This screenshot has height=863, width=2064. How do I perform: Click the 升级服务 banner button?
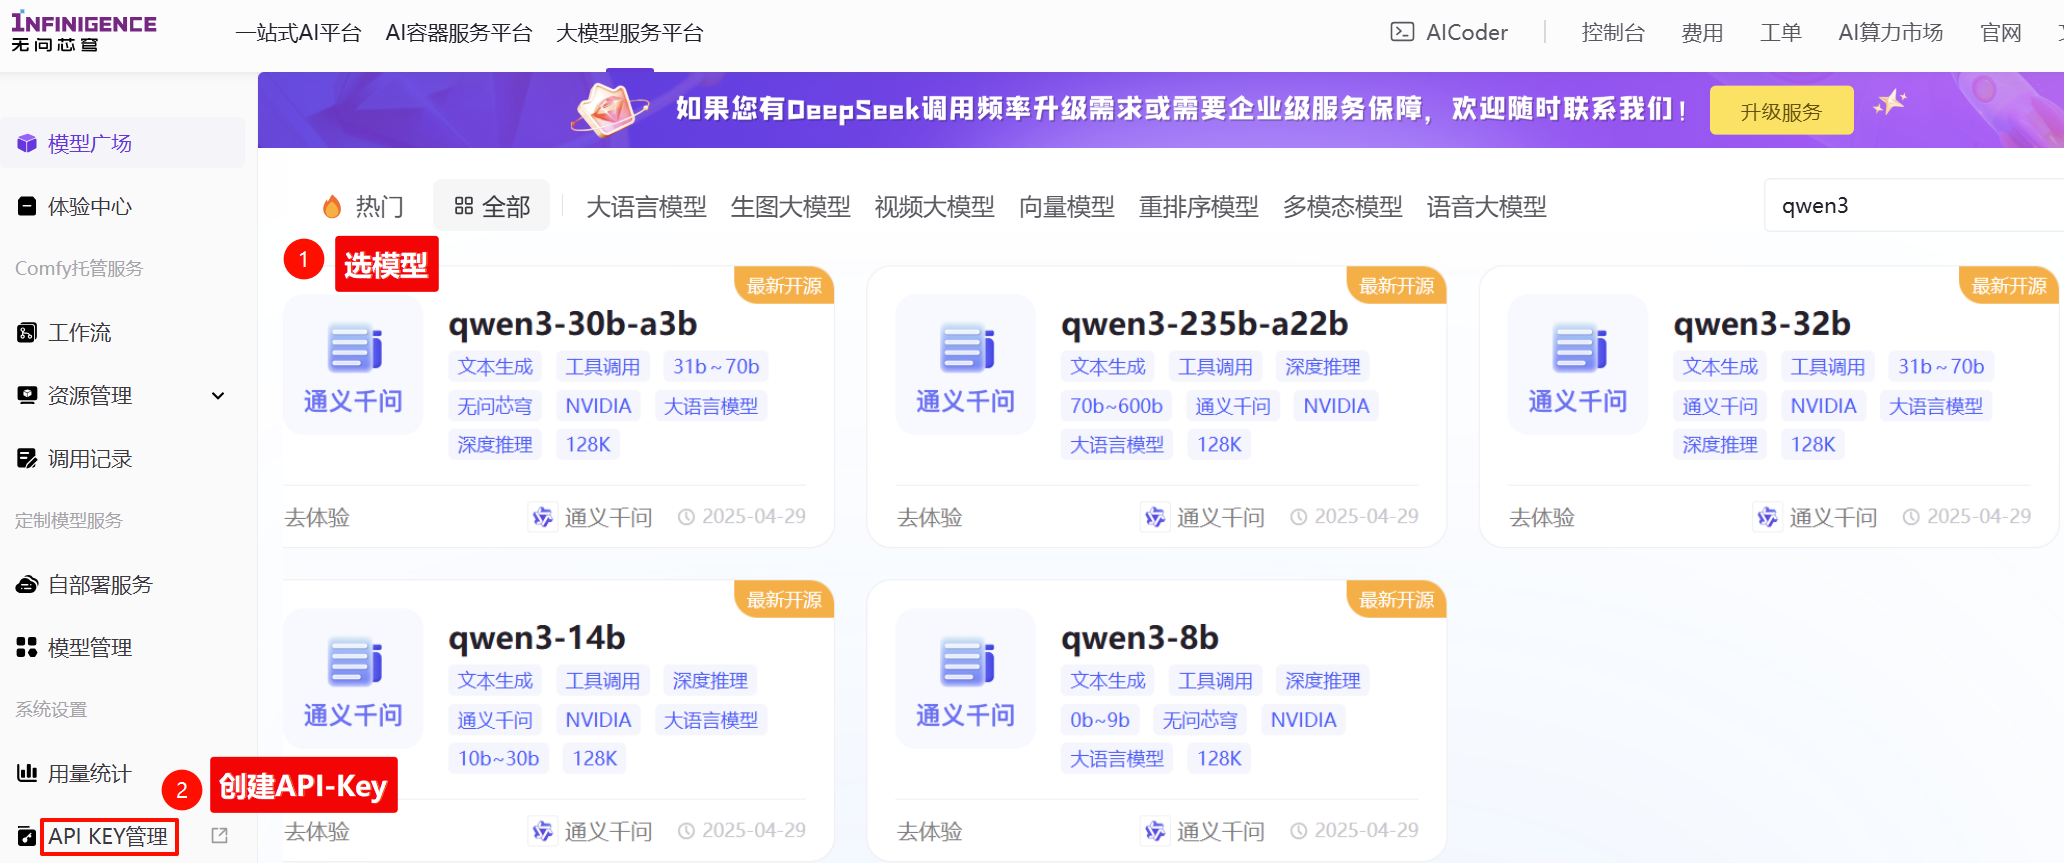(x=1781, y=111)
